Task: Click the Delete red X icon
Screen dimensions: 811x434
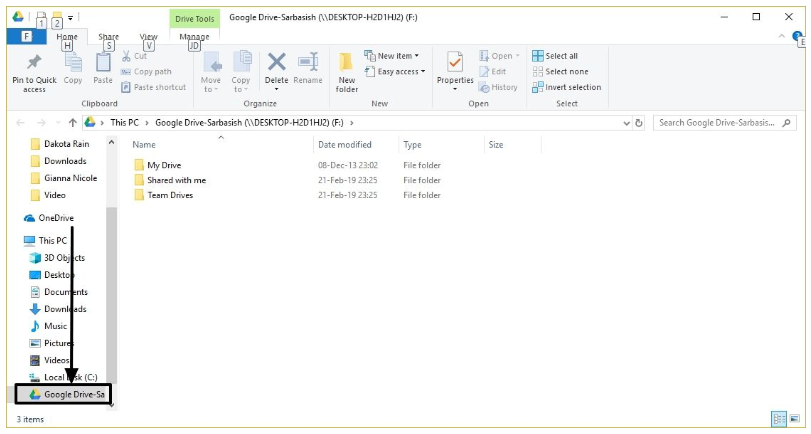Action: (277, 62)
